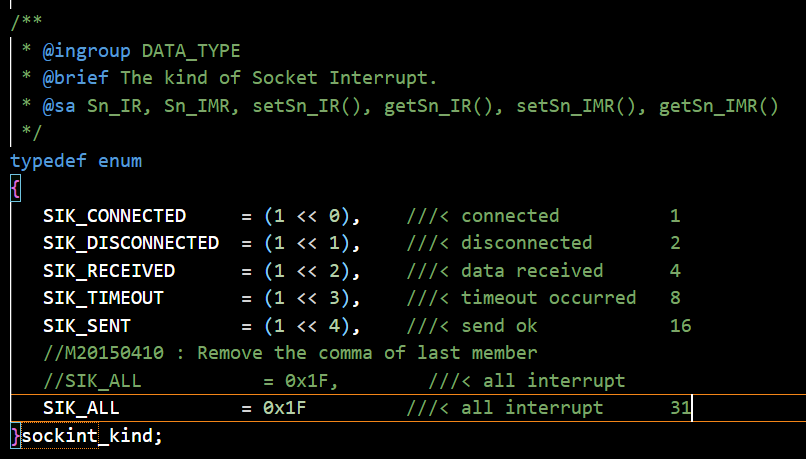Click setSn_IMR() in the @sa comment
806x459 pixels.
pyautogui.click(x=575, y=106)
